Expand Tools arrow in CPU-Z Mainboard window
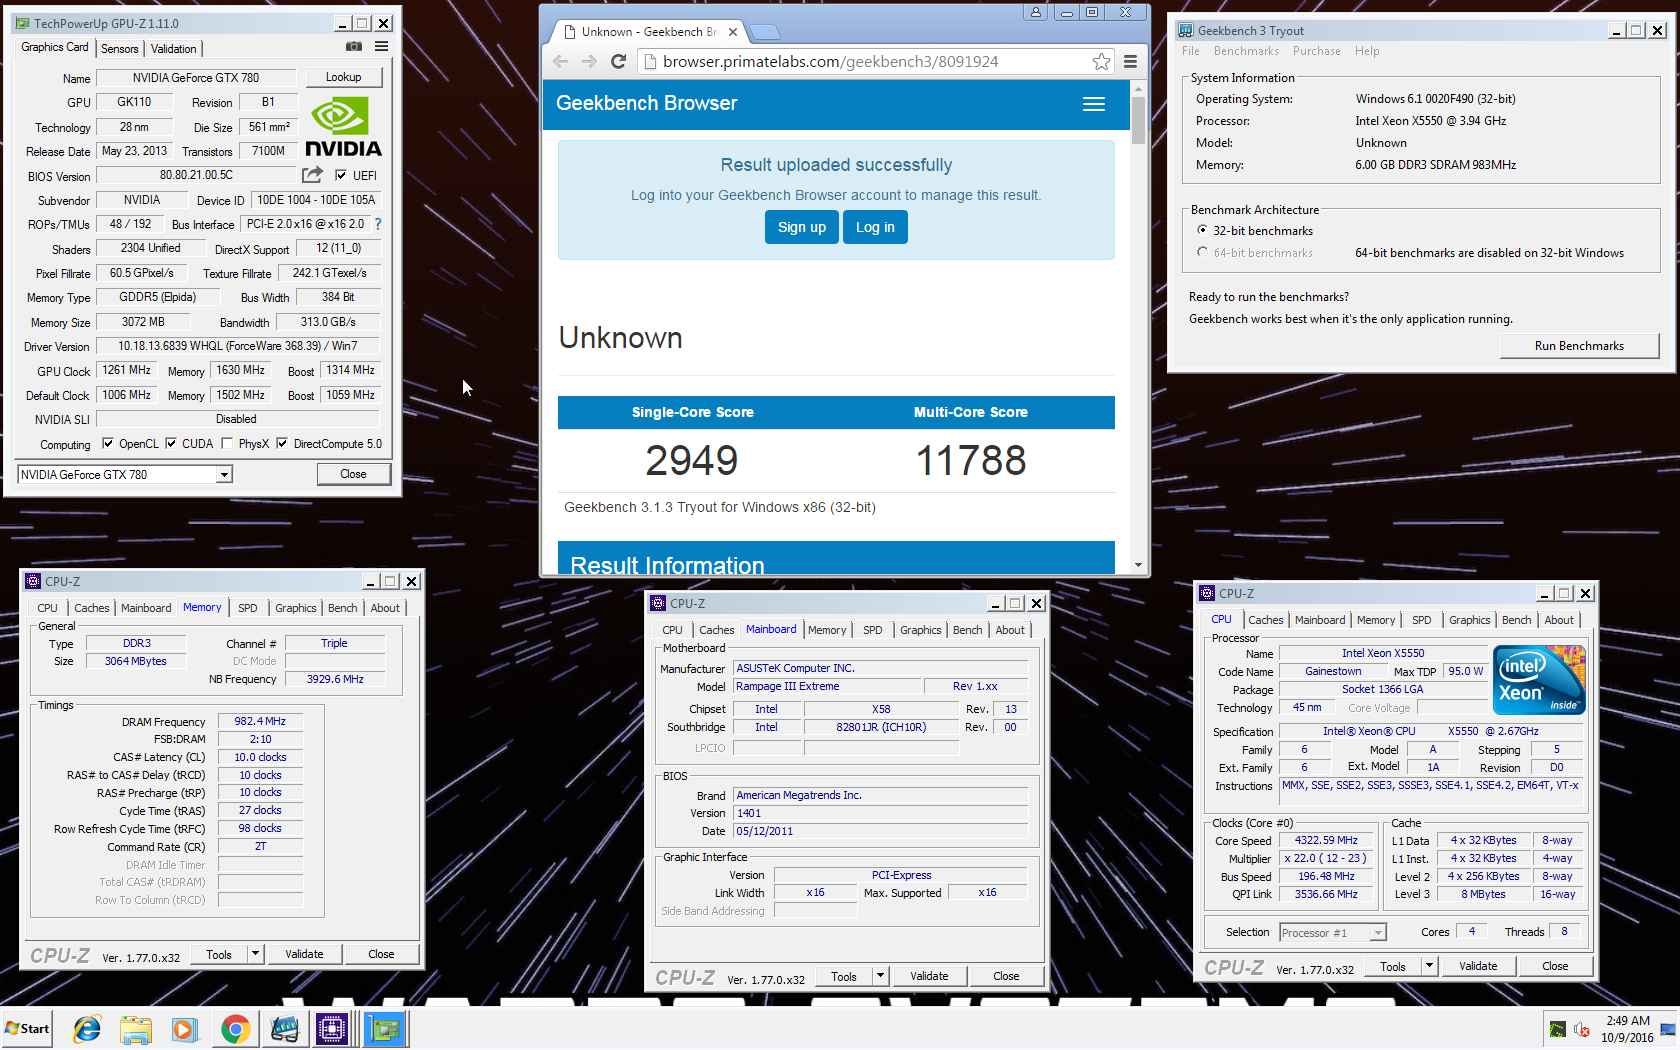Screen dimensions: 1680x1050 tap(881, 975)
